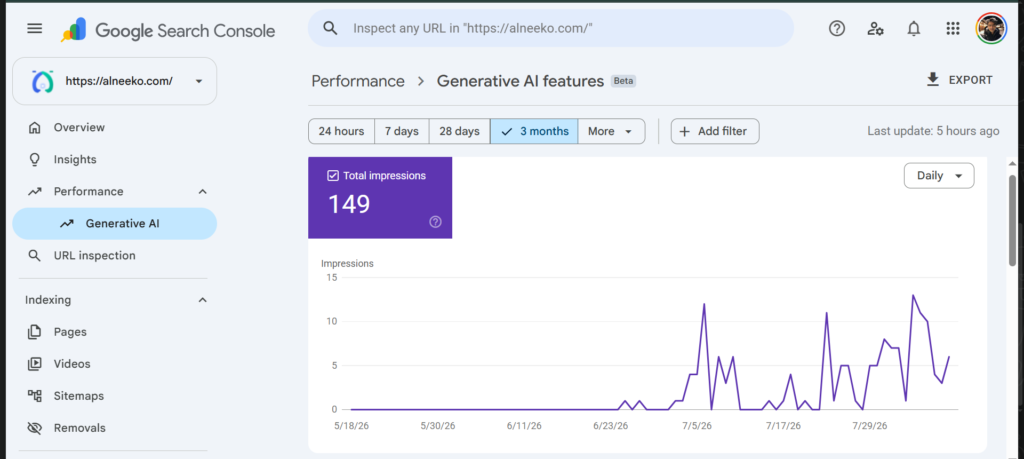Open the property selector dropdown
The image size is (1024, 459).
tap(115, 81)
